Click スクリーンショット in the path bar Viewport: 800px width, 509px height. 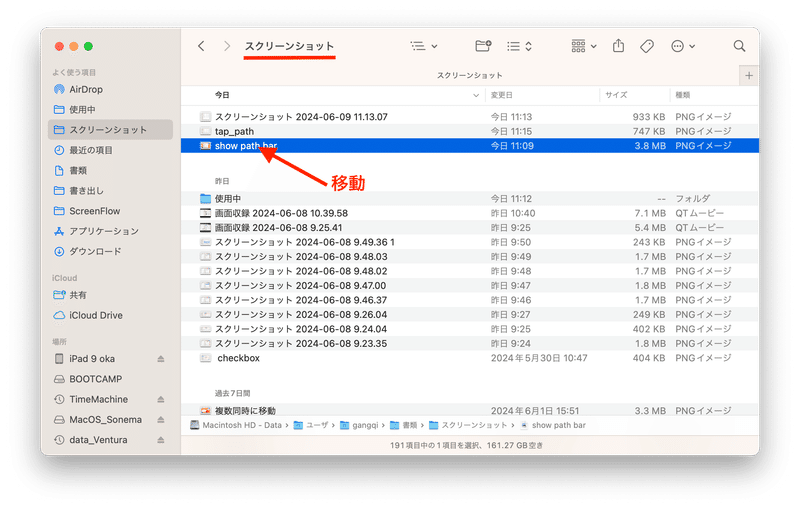tap(468, 425)
